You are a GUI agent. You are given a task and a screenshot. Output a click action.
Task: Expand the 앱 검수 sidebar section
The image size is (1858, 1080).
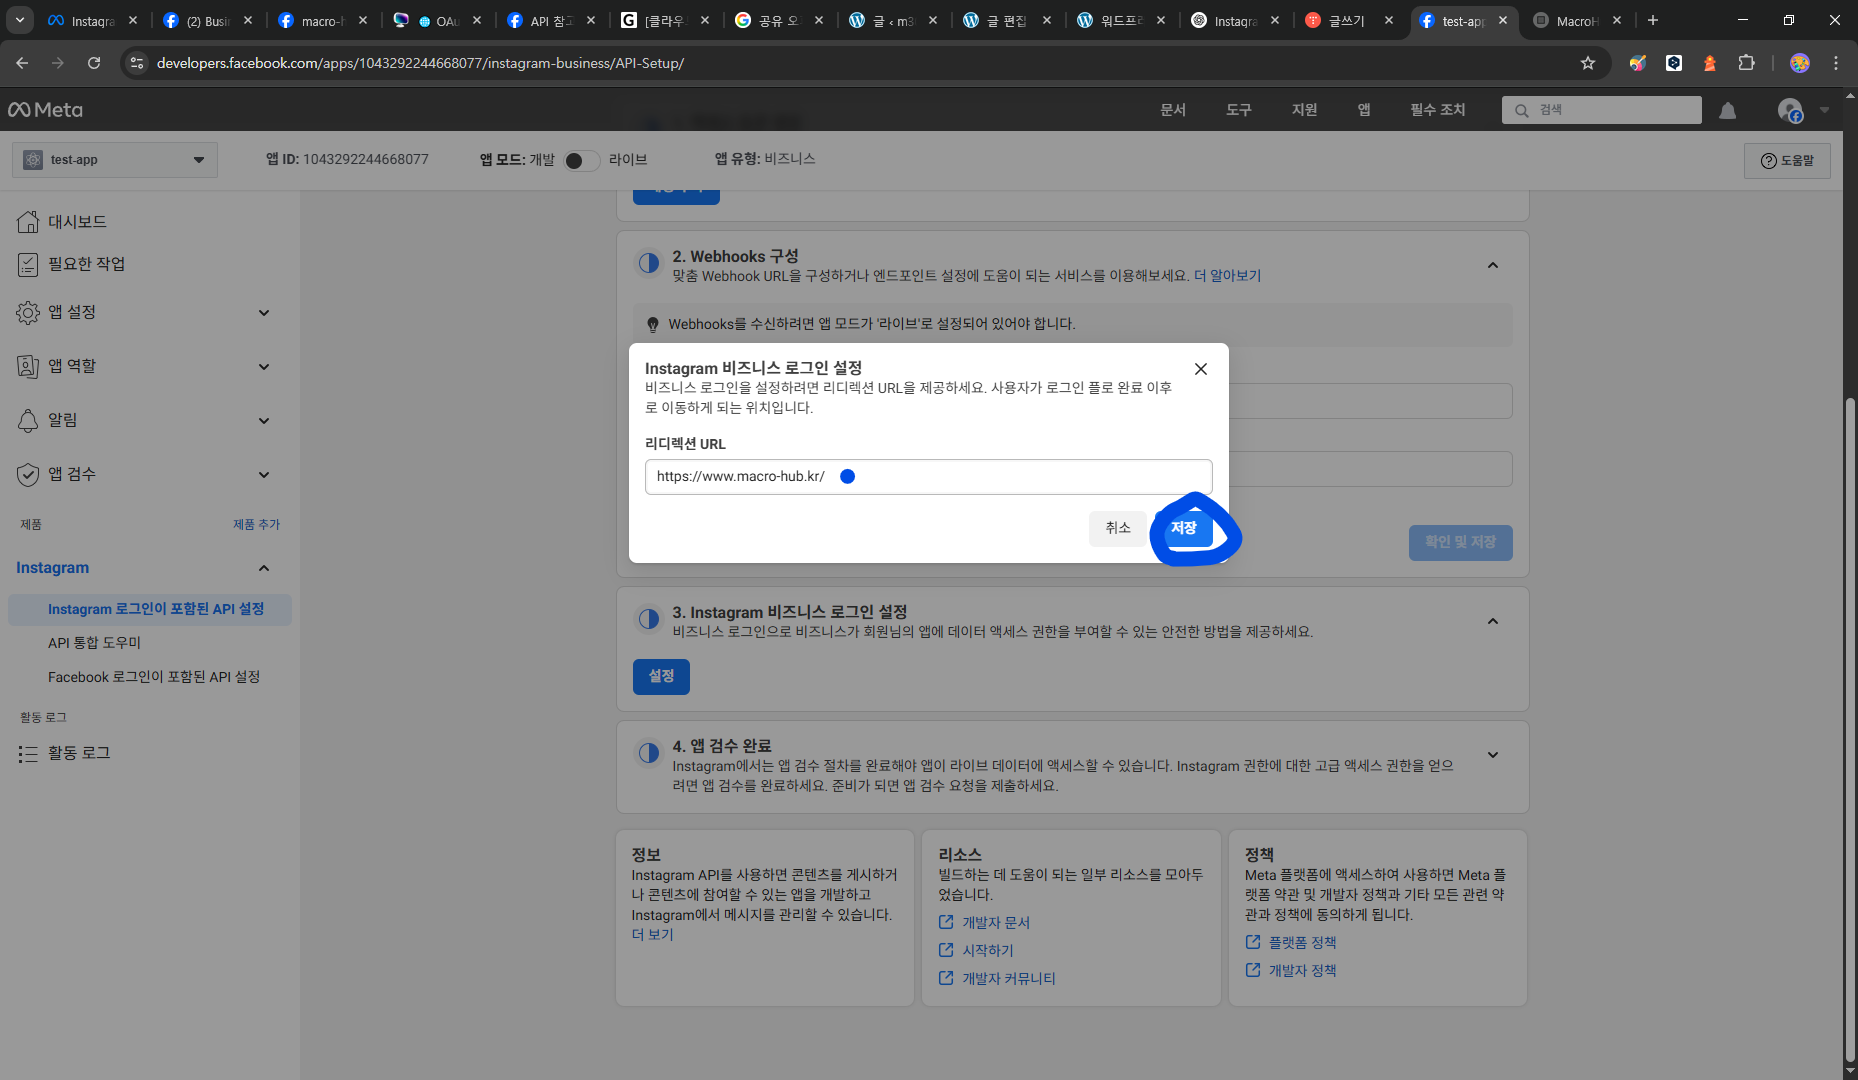click(264, 474)
